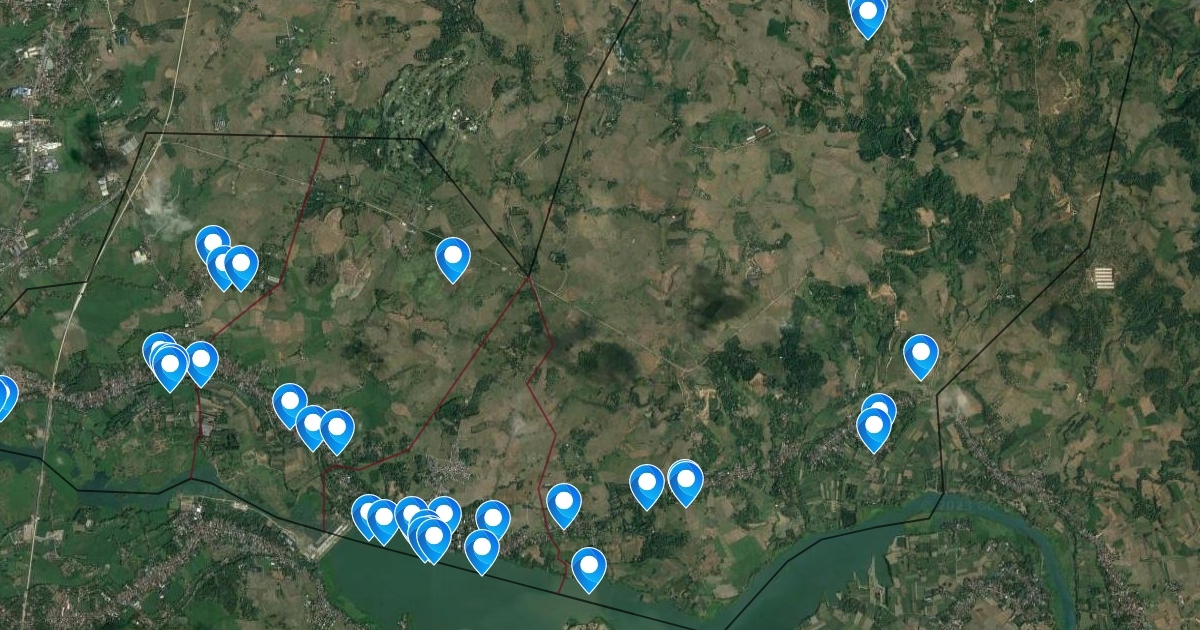Select the rightmost pin of the northwest trio
The width and height of the screenshot is (1200, 630).
point(241,267)
